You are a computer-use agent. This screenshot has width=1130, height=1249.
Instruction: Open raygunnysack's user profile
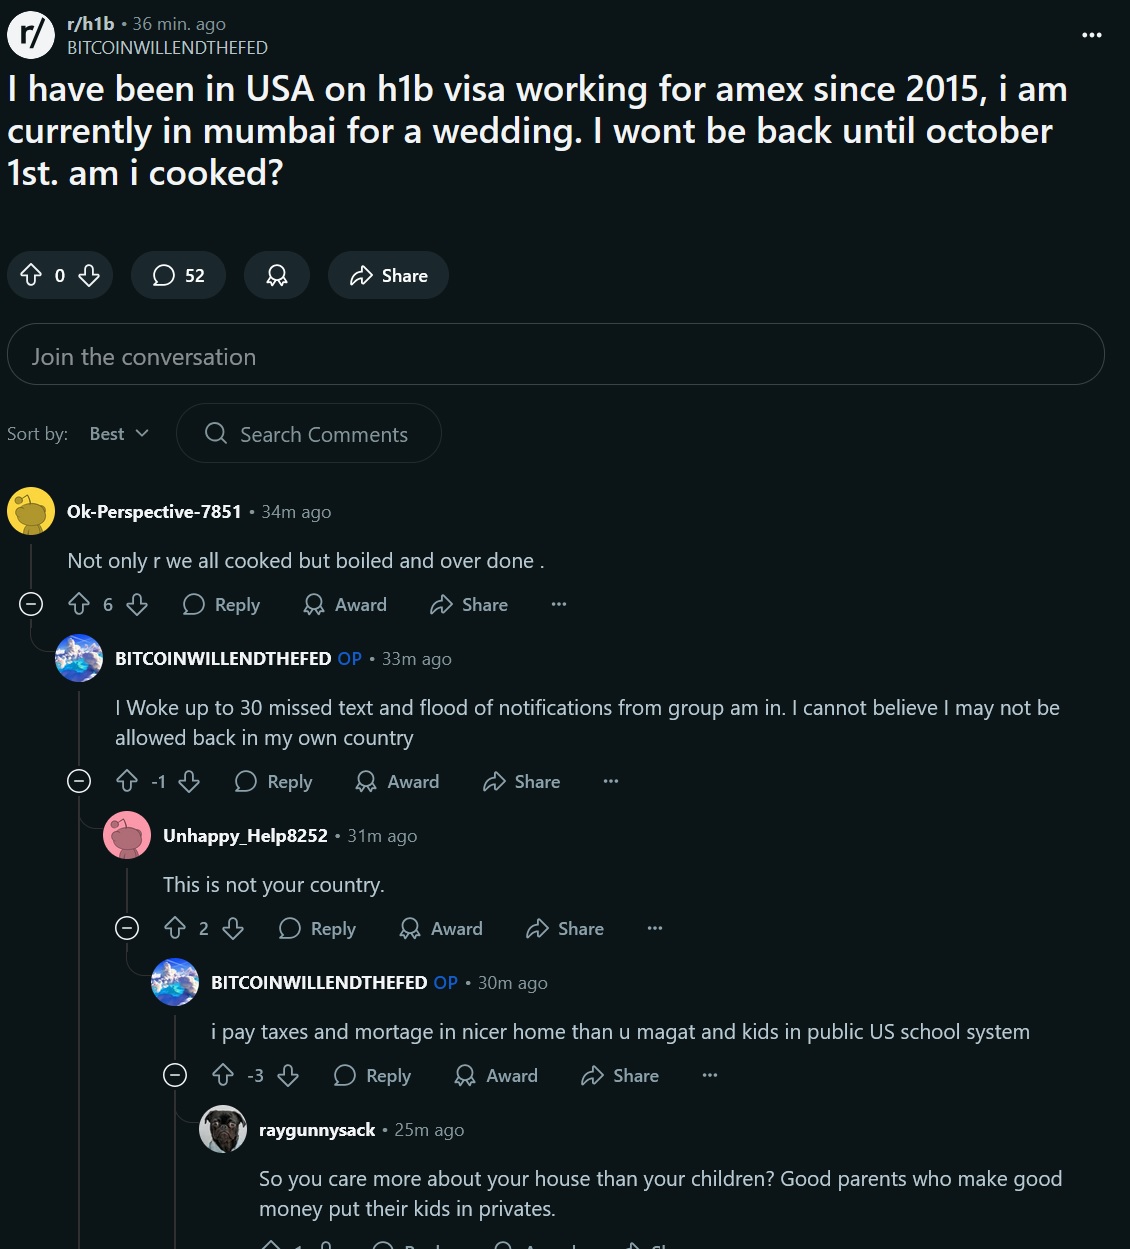(316, 1129)
